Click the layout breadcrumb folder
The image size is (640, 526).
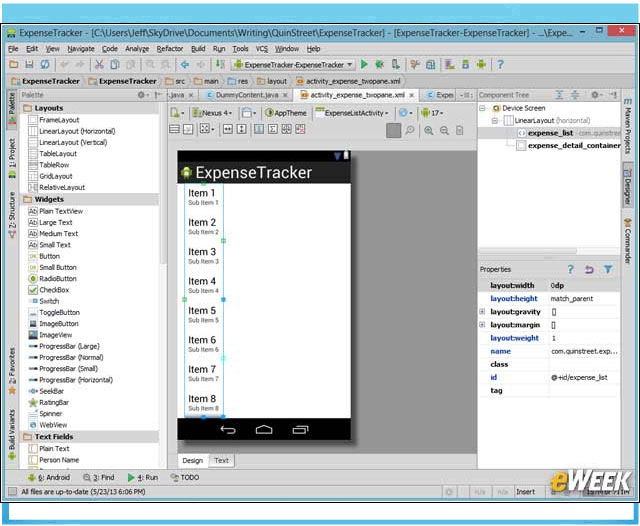pyautogui.click(x=272, y=81)
